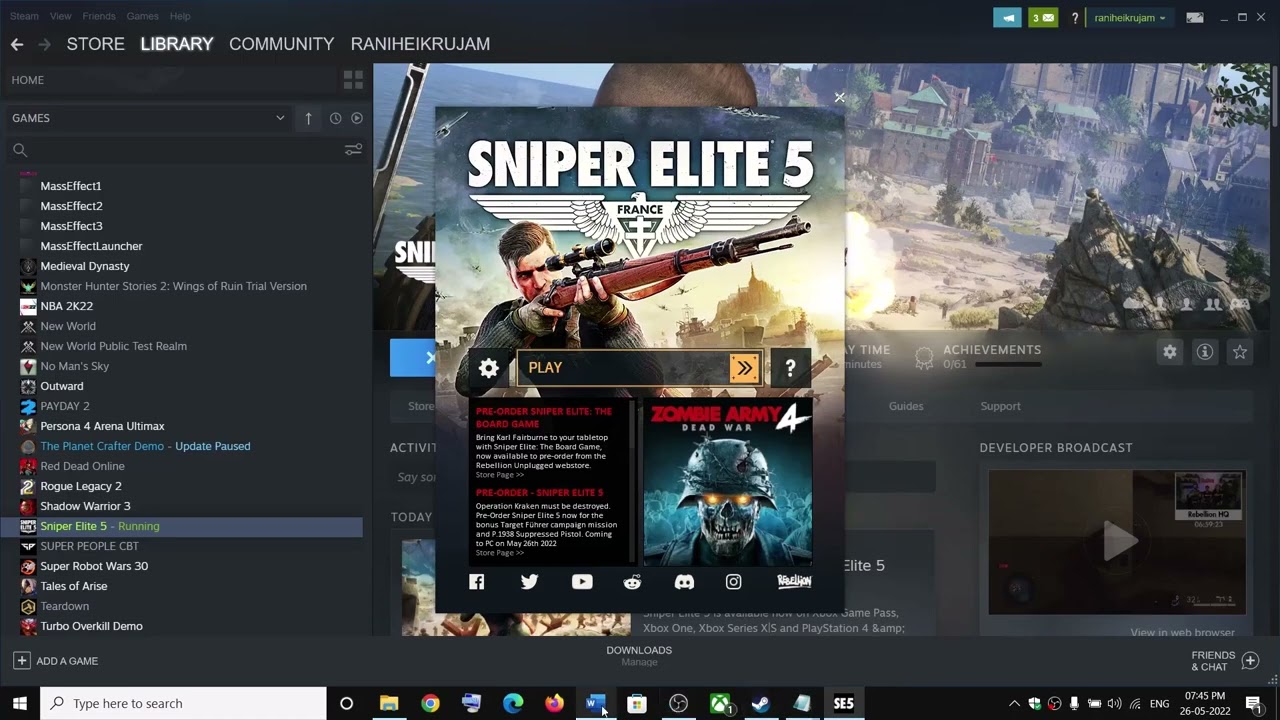The height and width of the screenshot is (720, 1280).
Task: Open Store Page link under Pre-Order Sniper Elite 5
Action: click(x=499, y=553)
